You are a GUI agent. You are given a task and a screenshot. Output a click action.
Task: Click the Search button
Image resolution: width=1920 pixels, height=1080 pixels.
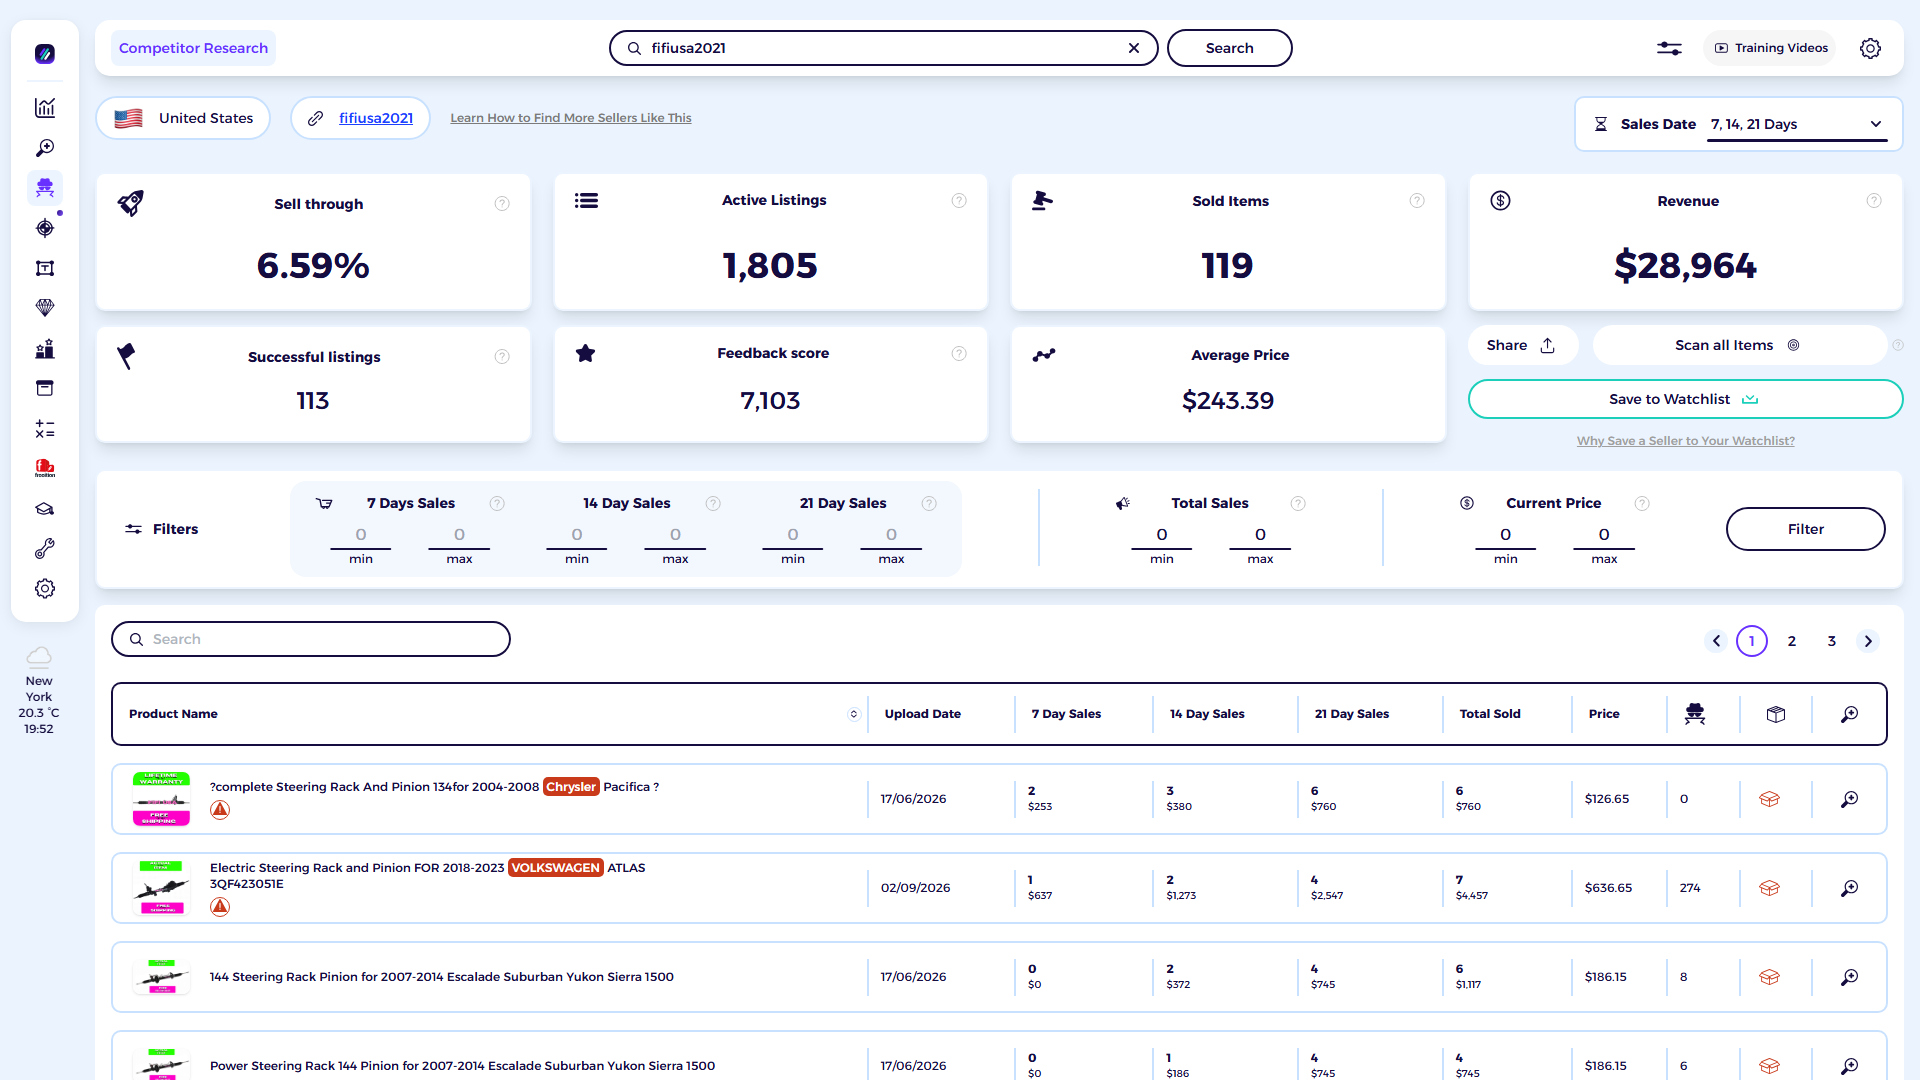pyautogui.click(x=1229, y=48)
